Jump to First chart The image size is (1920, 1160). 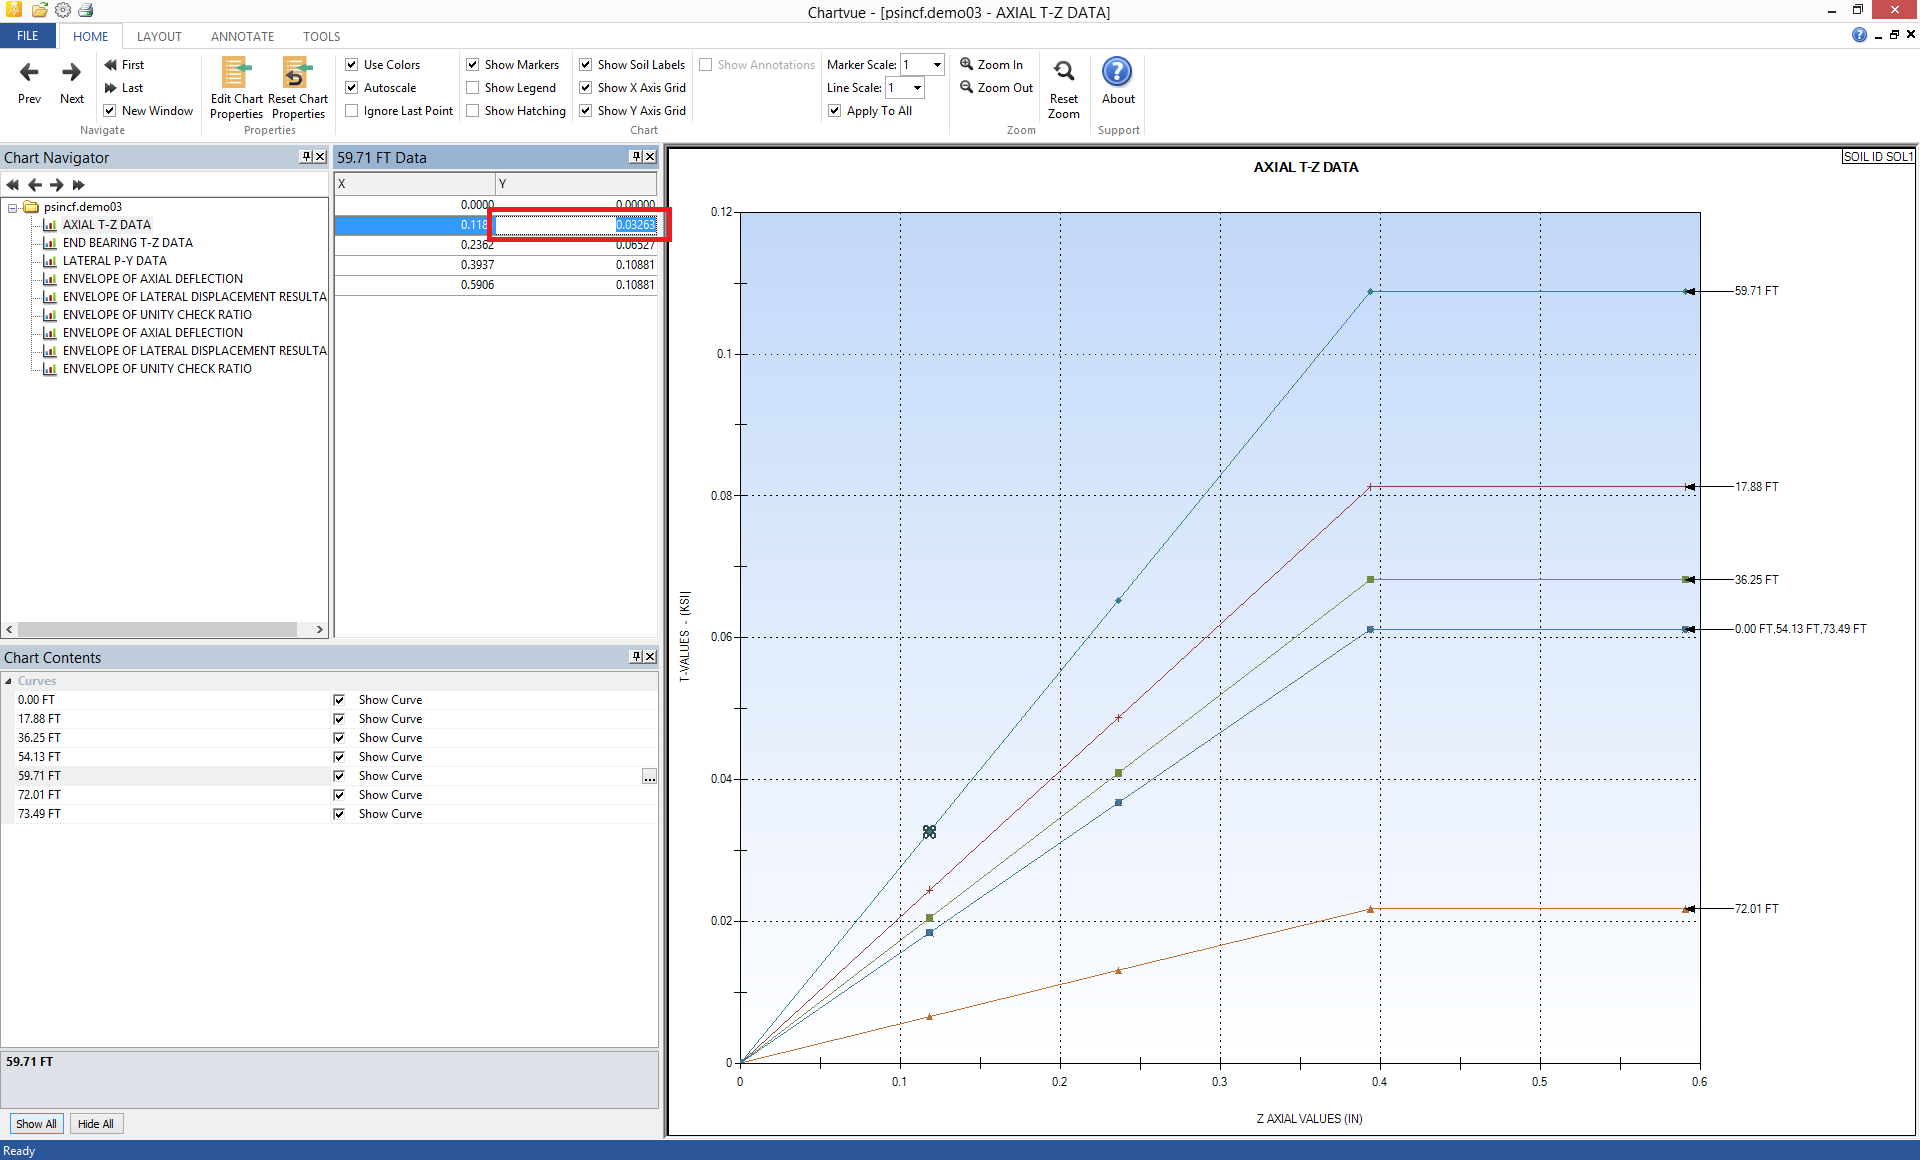[124, 65]
